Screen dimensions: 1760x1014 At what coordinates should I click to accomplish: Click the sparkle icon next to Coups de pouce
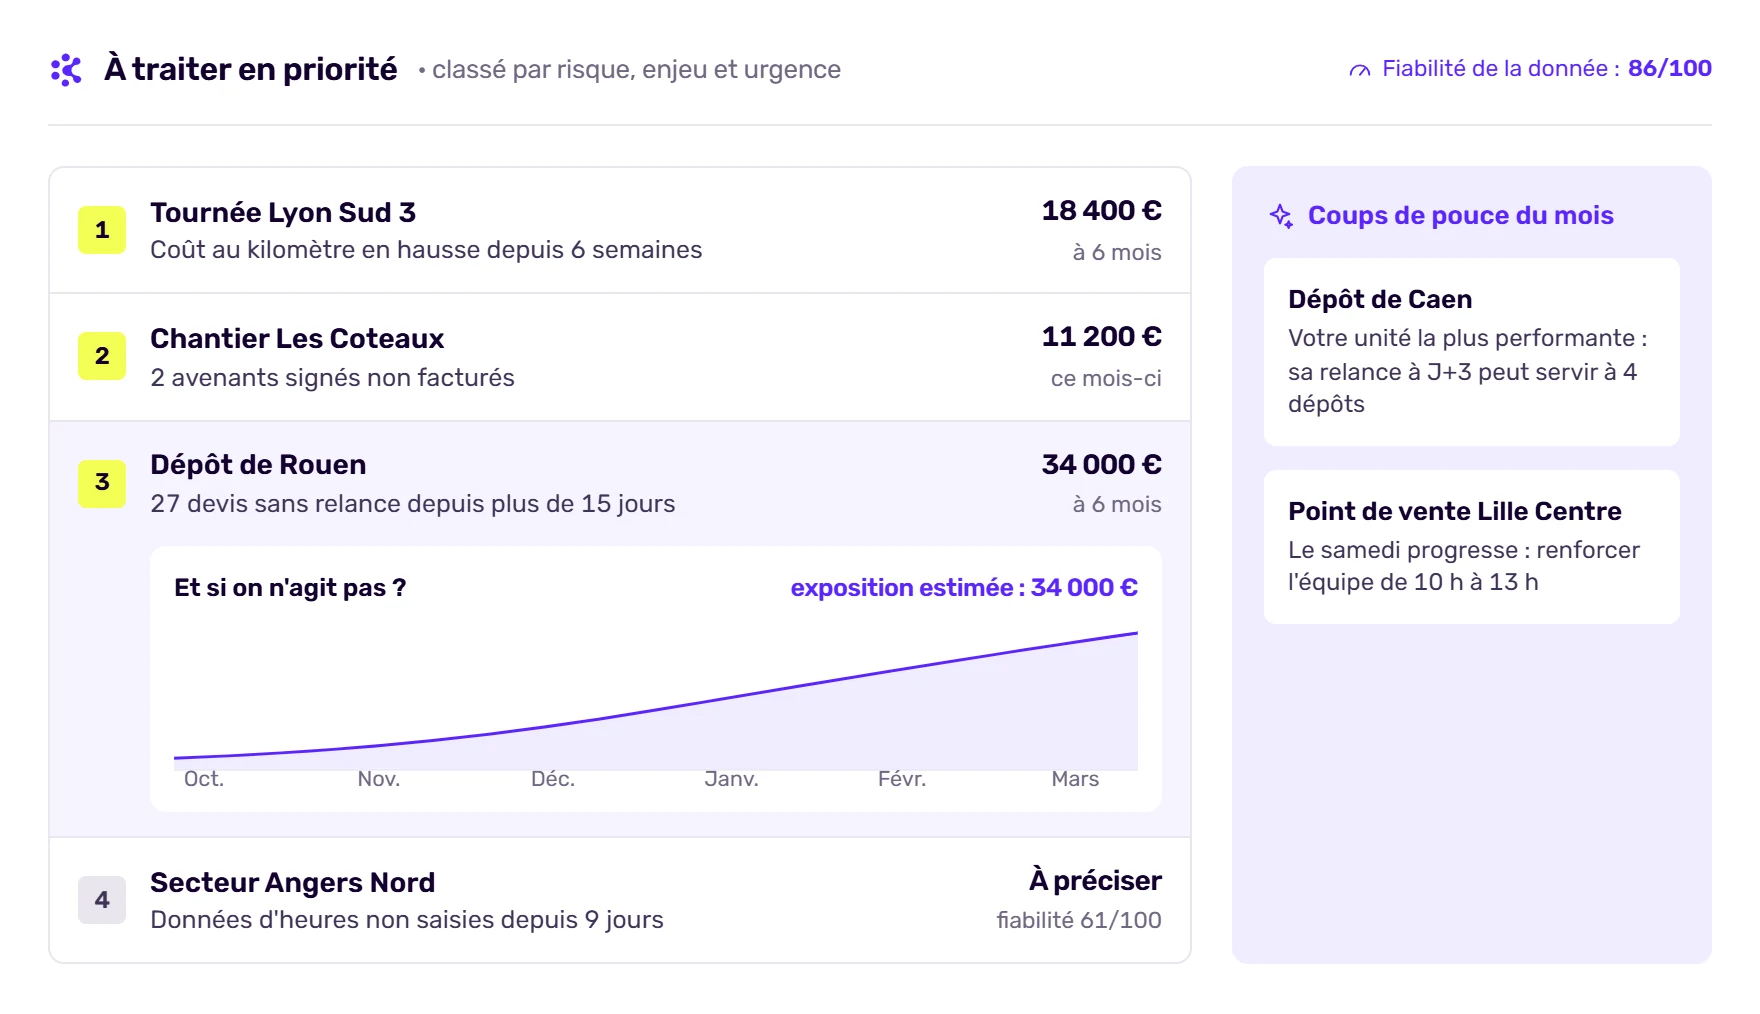coord(1281,216)
